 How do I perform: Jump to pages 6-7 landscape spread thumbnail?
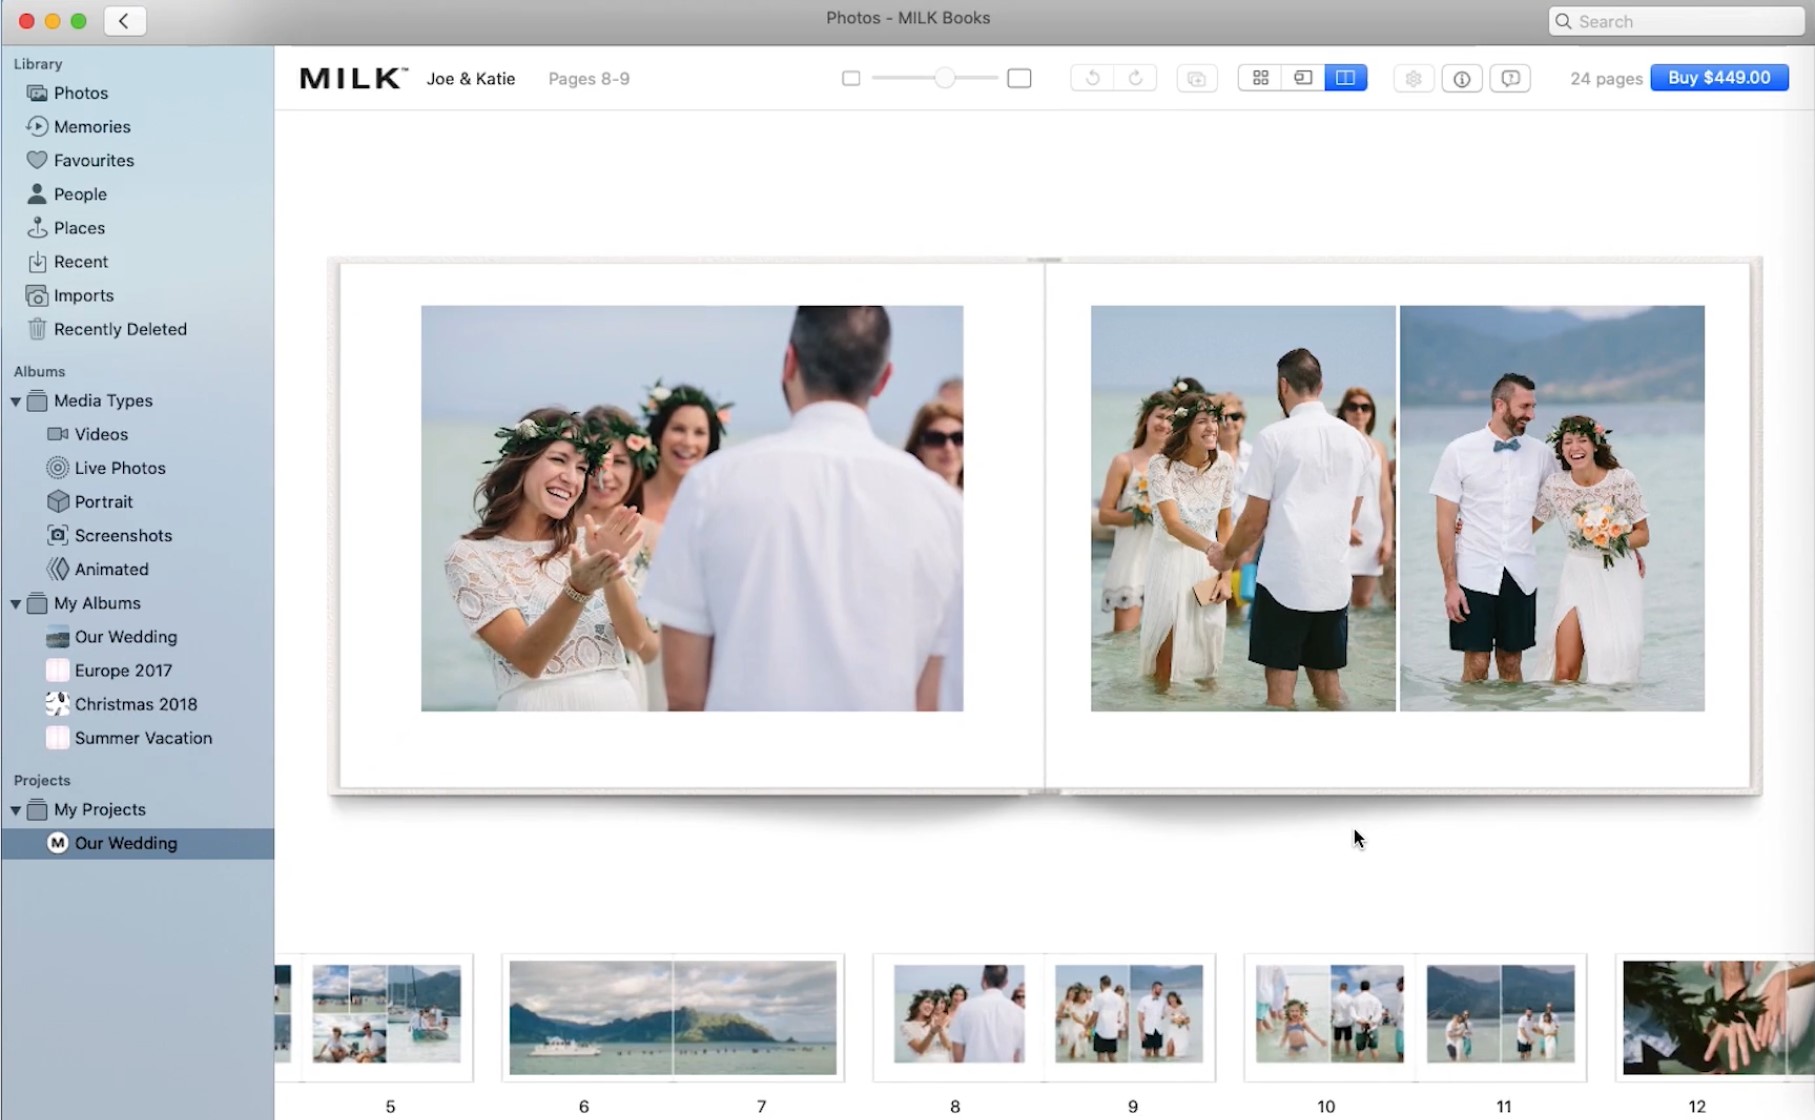673,1018
